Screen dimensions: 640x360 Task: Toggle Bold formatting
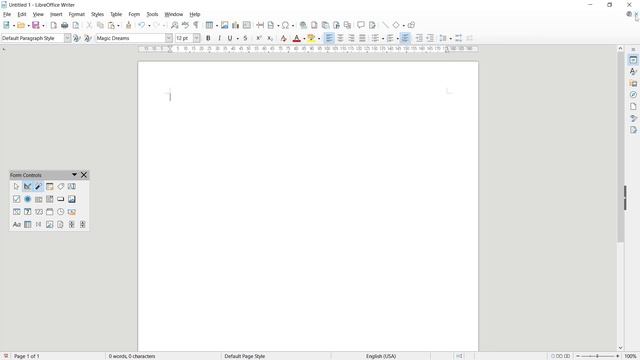208,38
